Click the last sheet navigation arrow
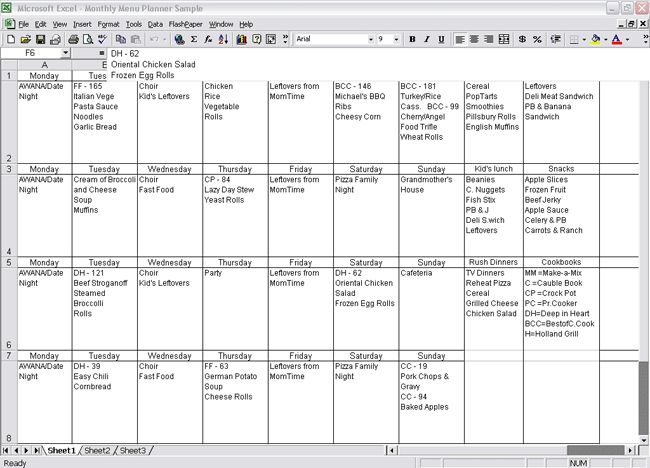Viewport: 650px width, 468px height. tap(37, 451)
